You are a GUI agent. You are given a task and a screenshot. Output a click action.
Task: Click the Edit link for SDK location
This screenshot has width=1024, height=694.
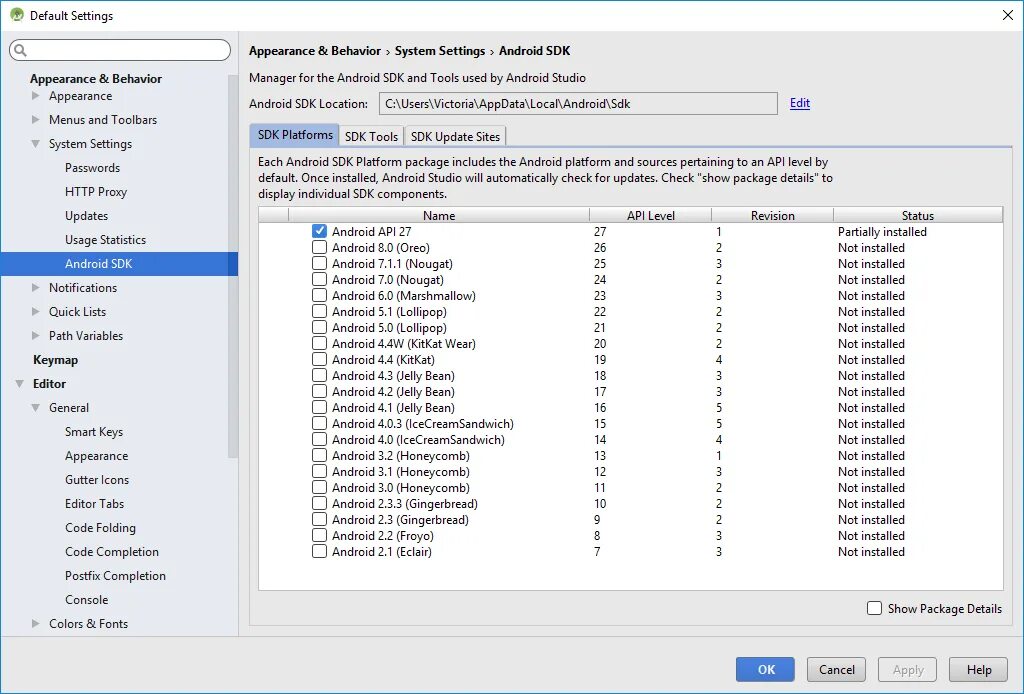(799, 103)
